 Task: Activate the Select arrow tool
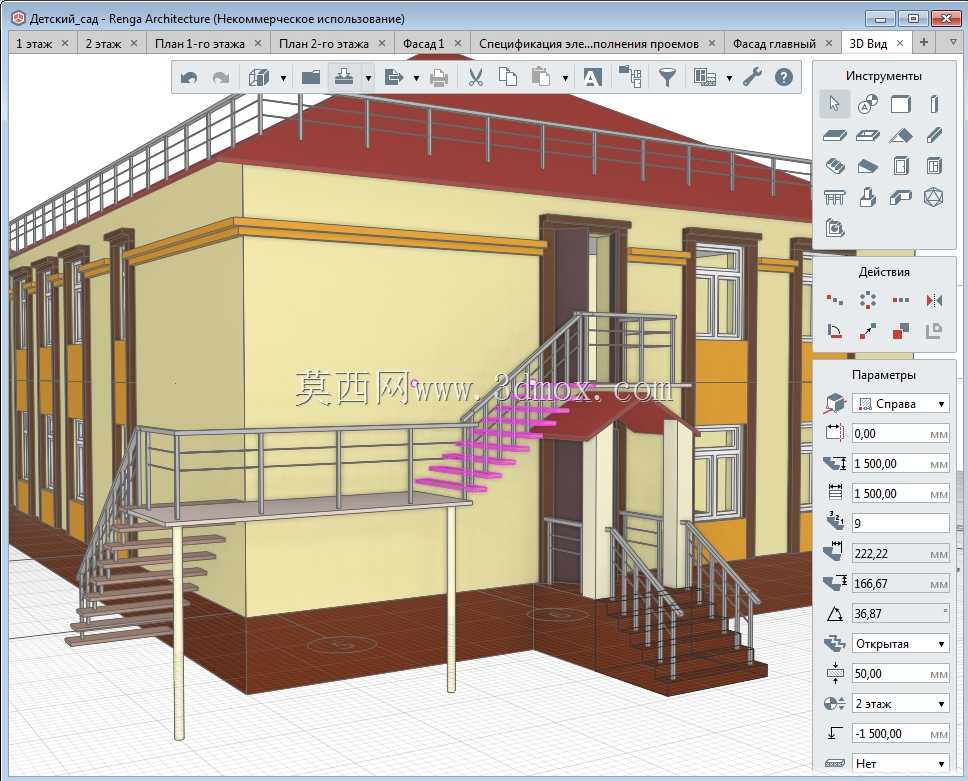(835, 104)
